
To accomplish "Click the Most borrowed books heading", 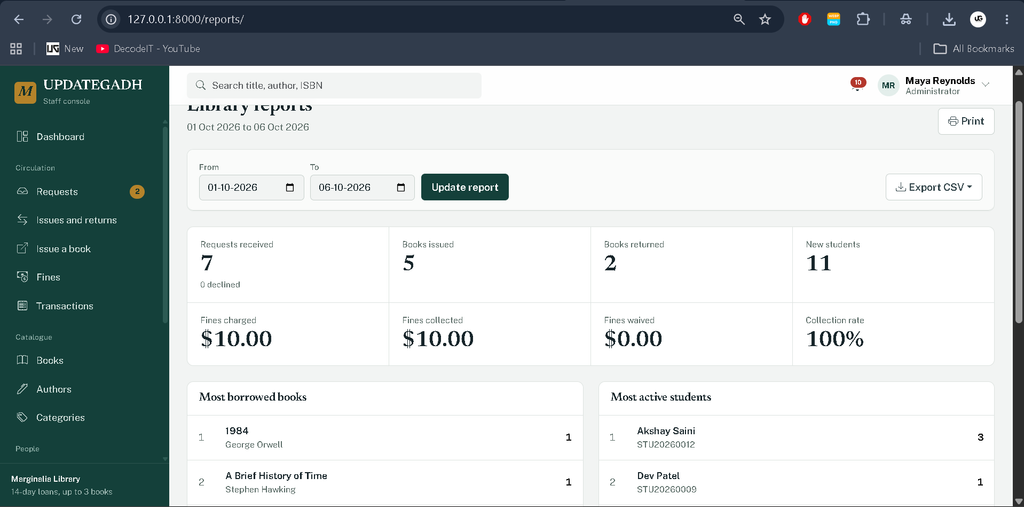I will 253,397.
